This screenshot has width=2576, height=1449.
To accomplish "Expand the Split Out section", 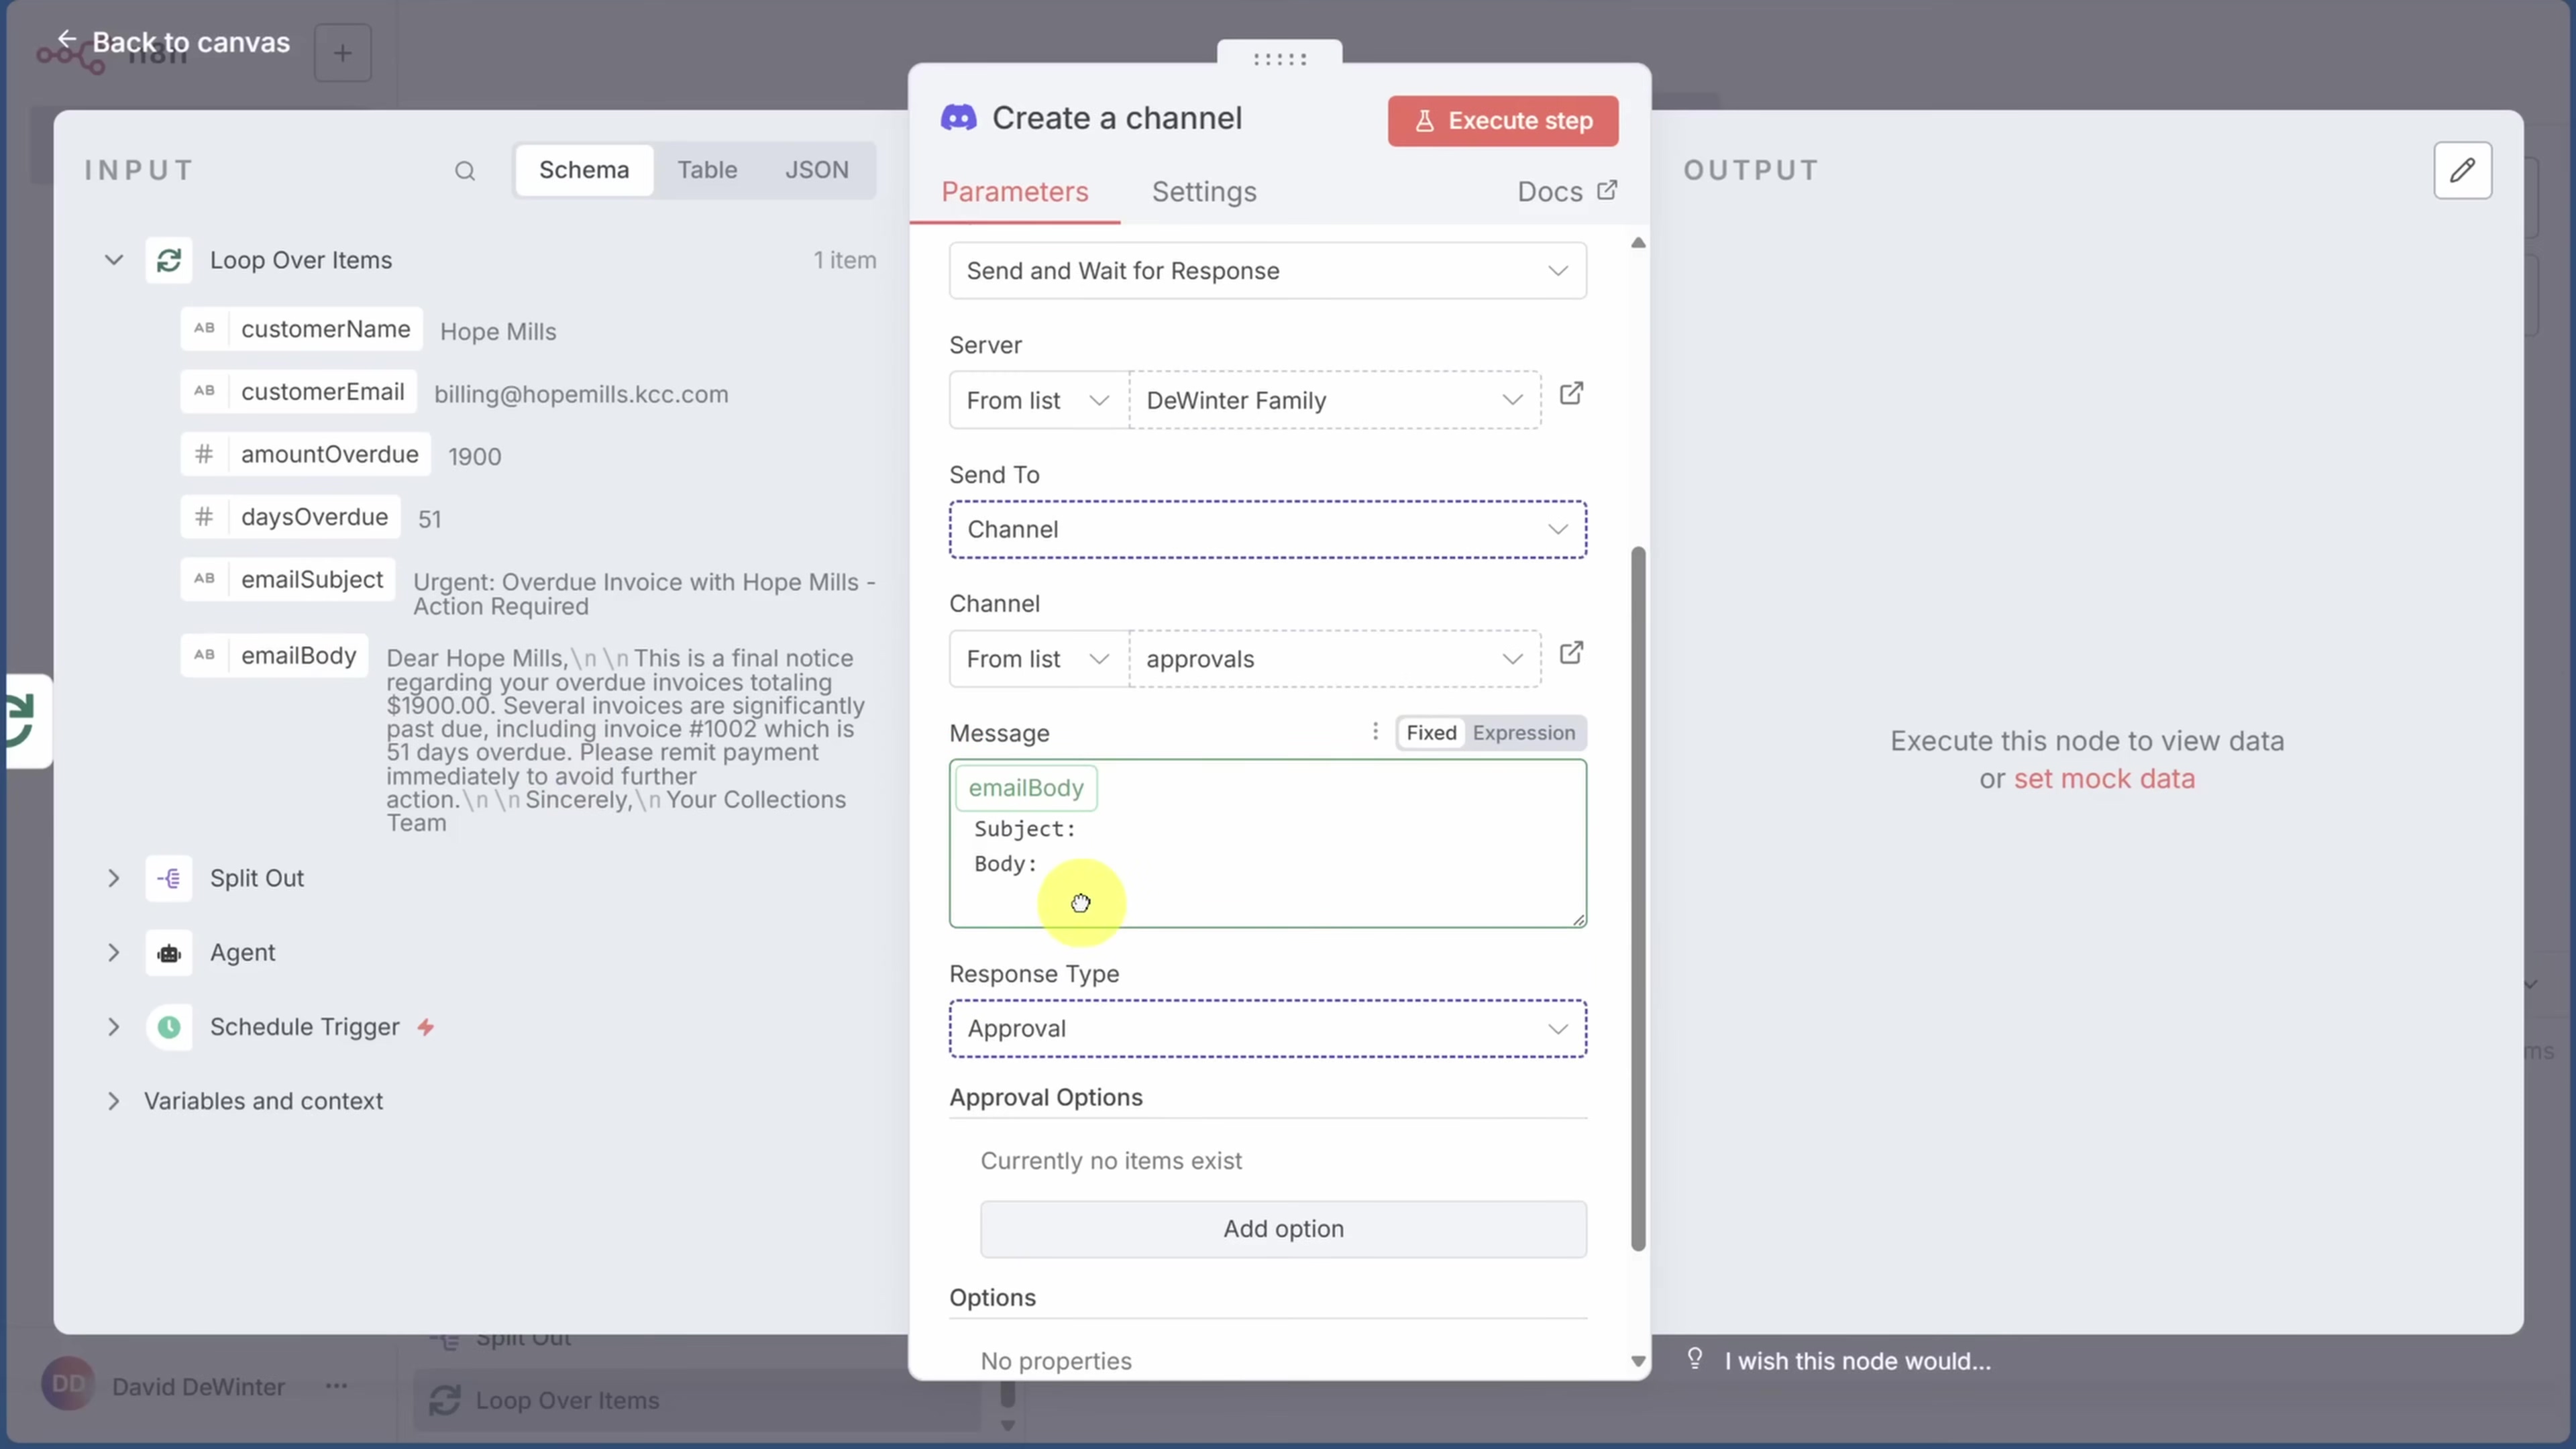I will (x=114, y=878).
